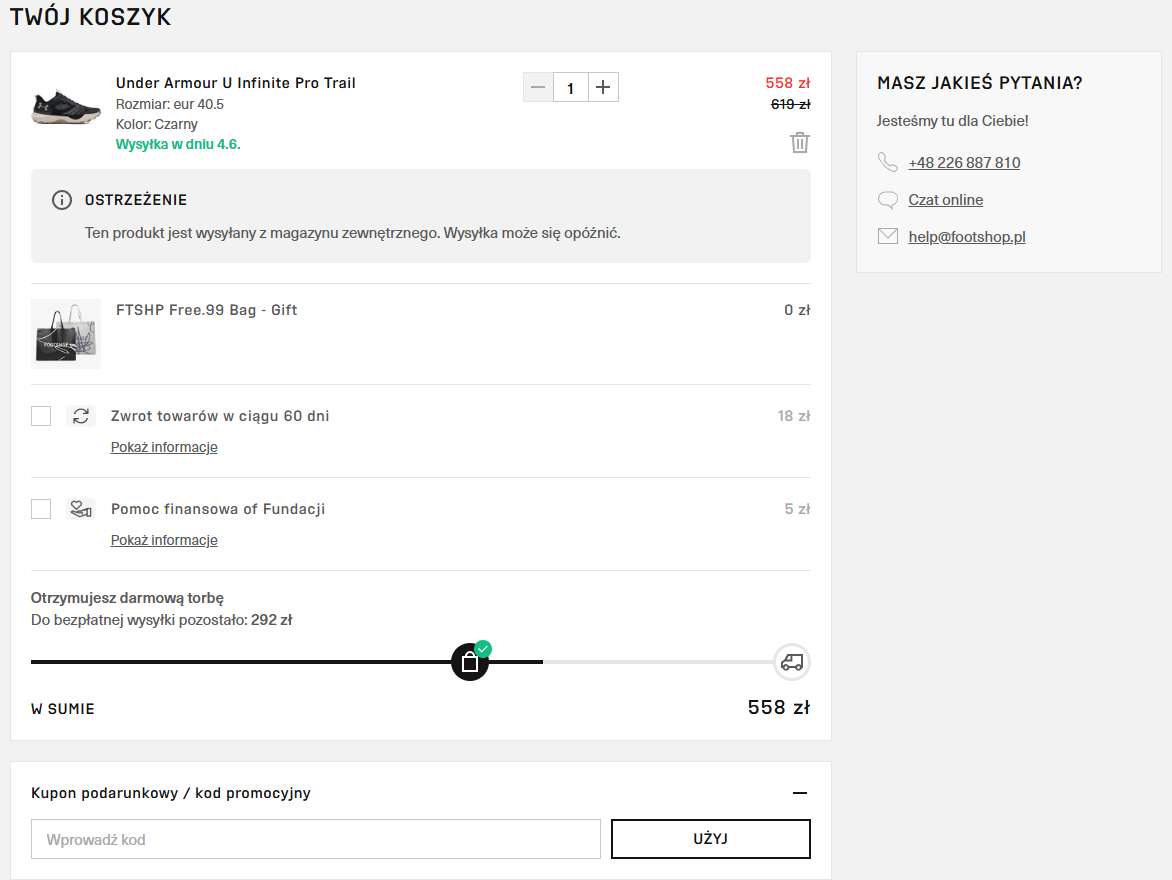Tick the Pomoc finansowa Fundacji checkbox
The width and height of the screenshot is (1172, 880).
click(41, 509)
